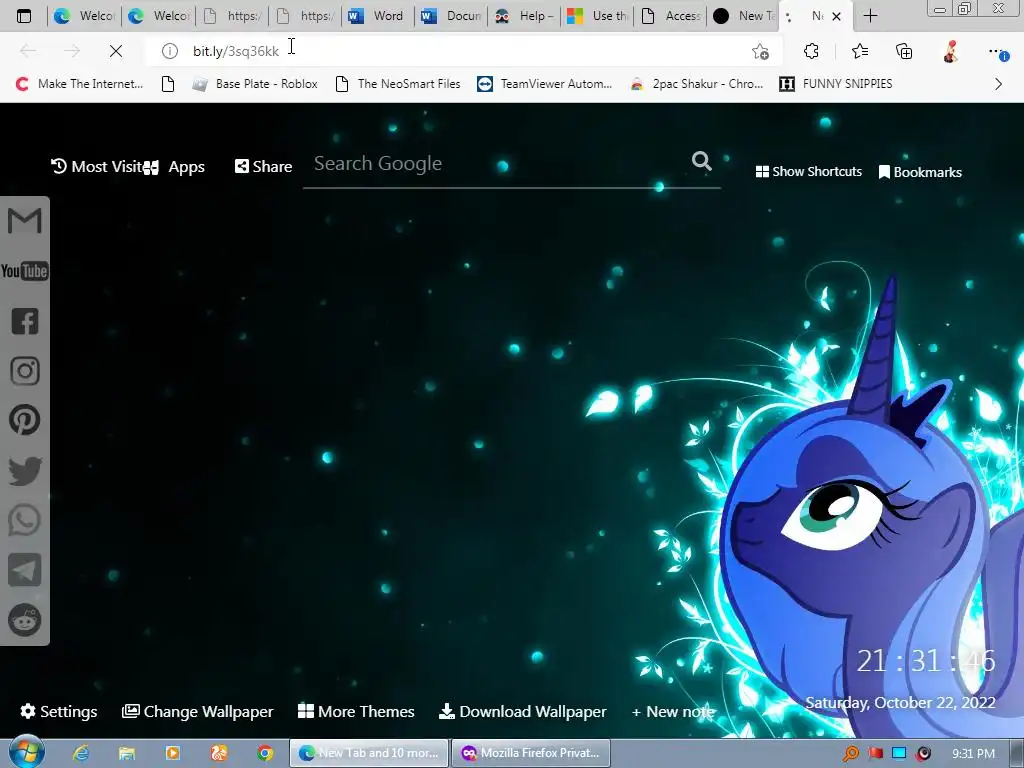This screenshot has height=768, width=1024.
Task: Open More Themes
Action: click(356, 711)
